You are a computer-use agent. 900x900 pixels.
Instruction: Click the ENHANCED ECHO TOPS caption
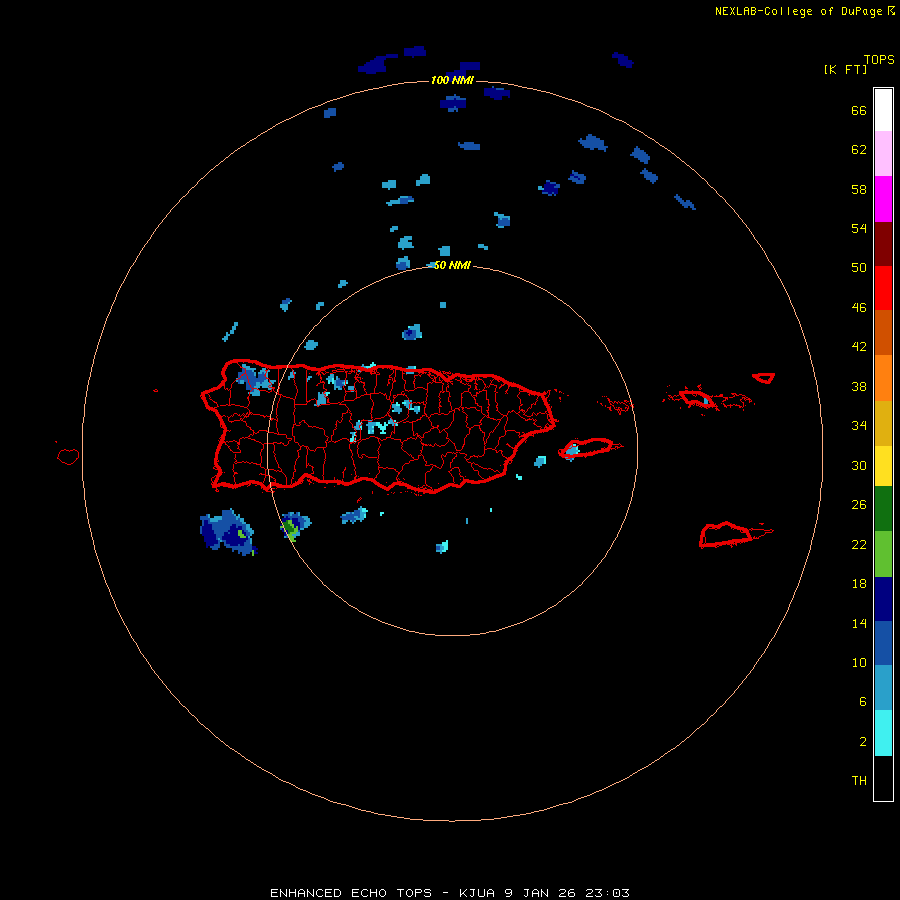(351, 893)
